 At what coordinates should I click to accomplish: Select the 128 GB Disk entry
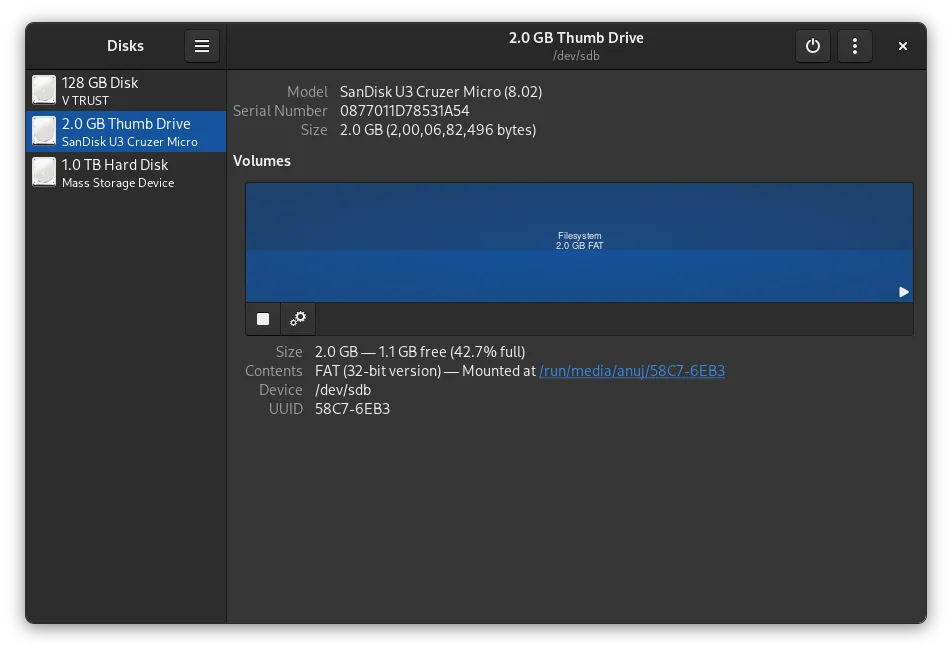click(x=126, y=89)
